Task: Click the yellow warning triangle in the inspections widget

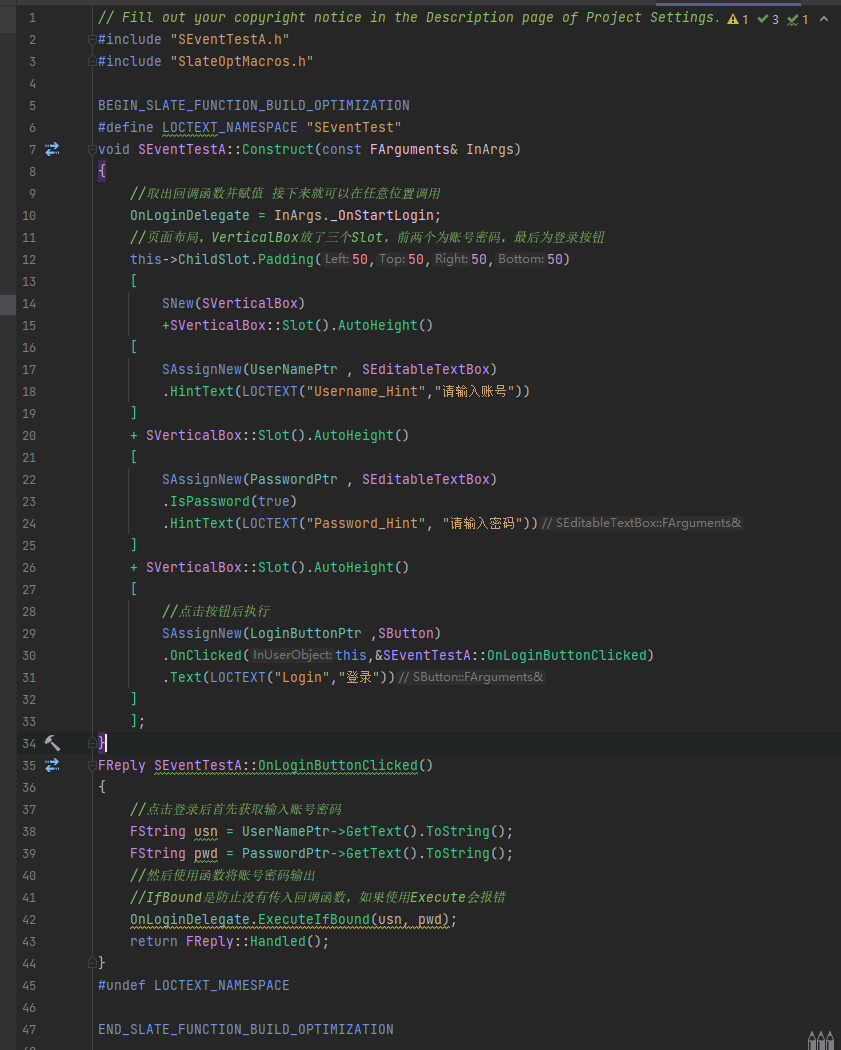Action: coord(732,18)
